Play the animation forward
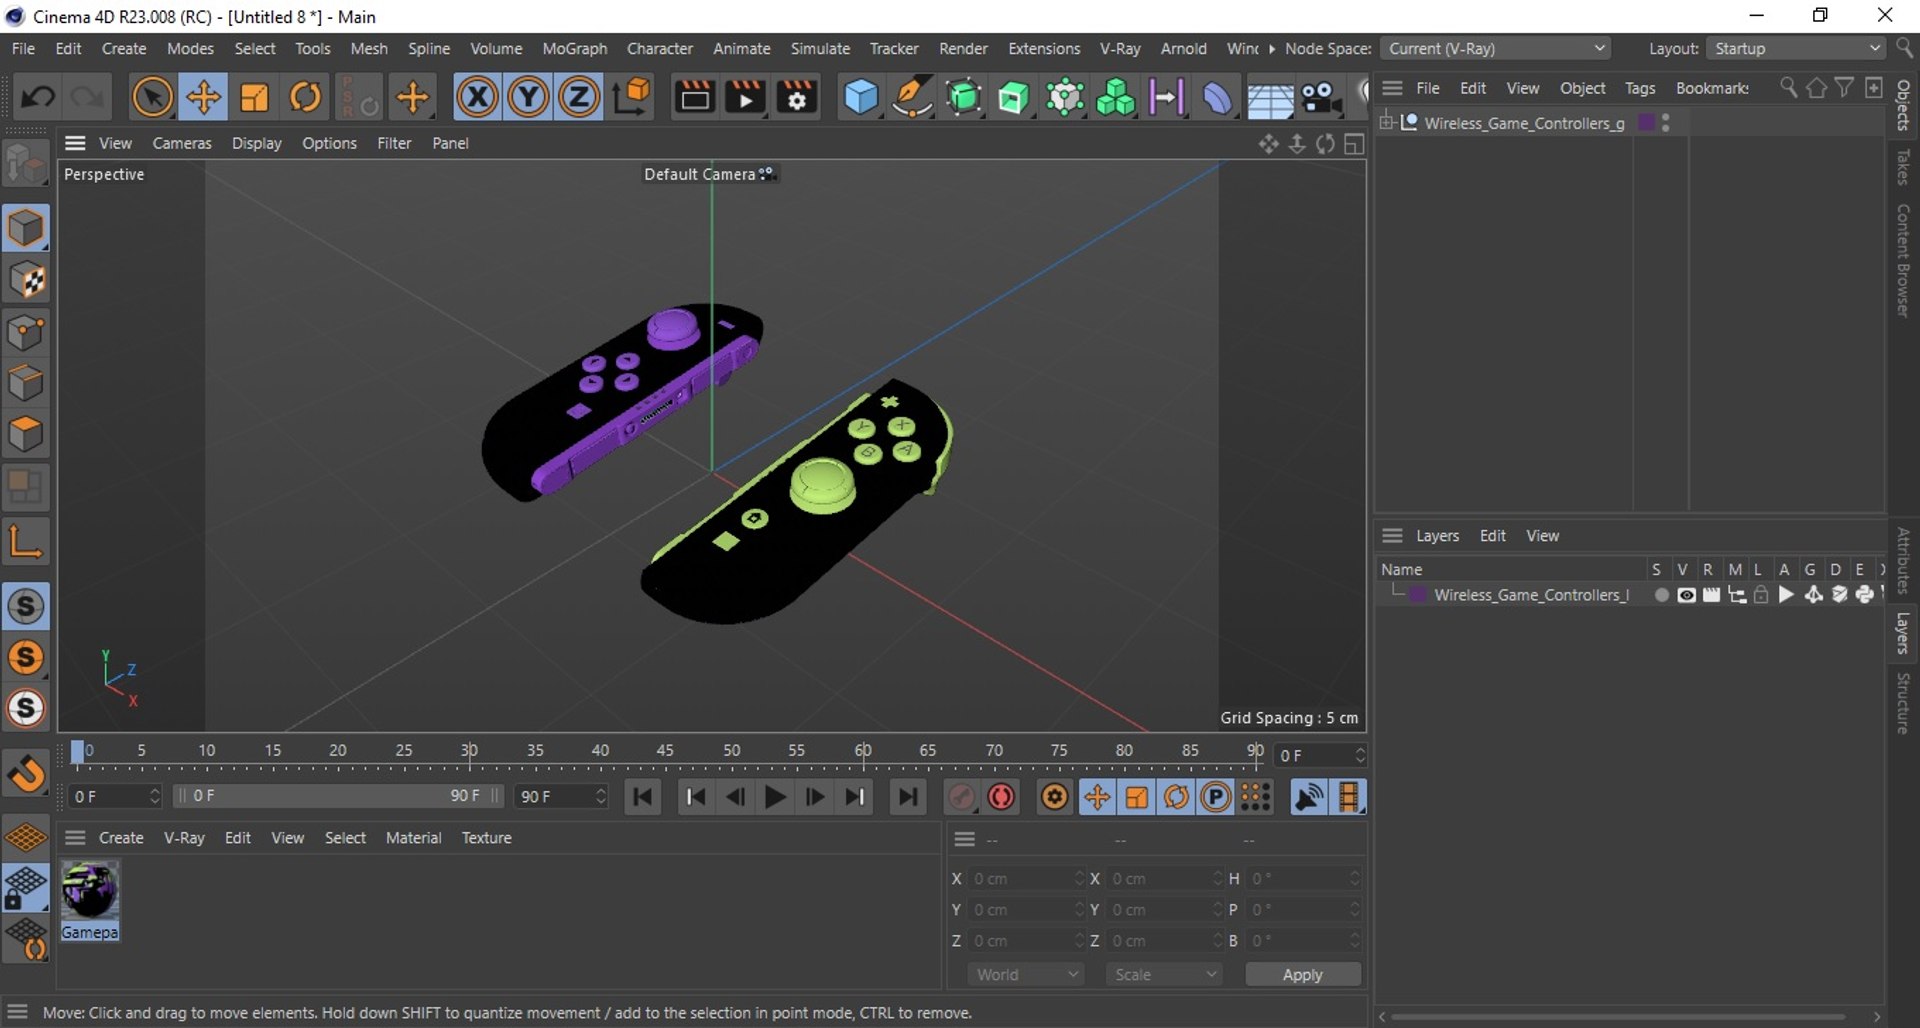 (775, 797)
